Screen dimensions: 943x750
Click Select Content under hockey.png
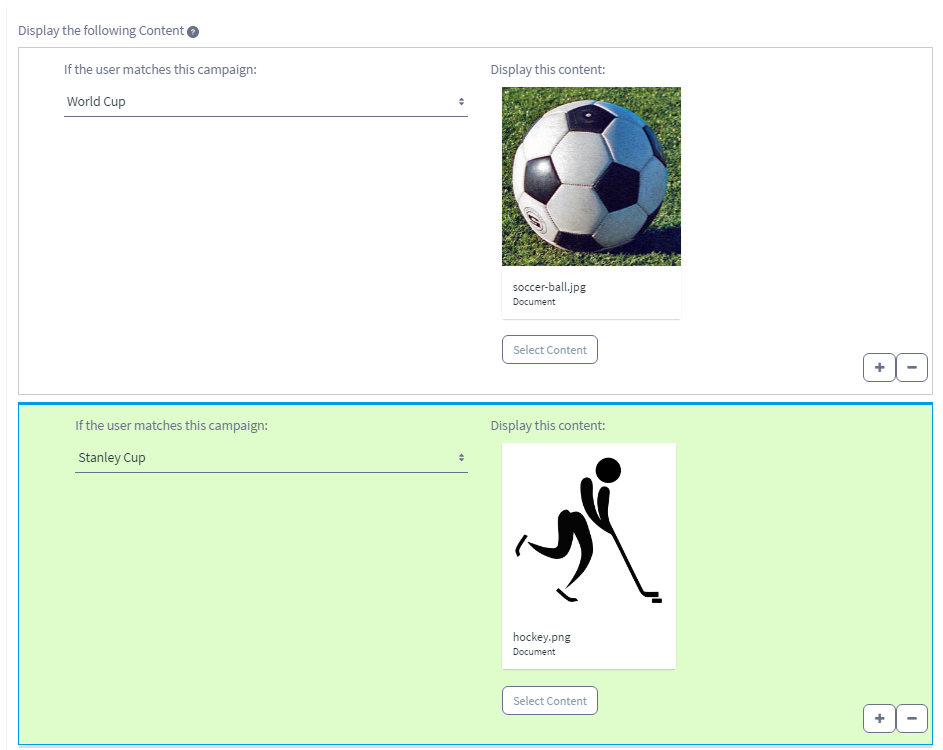550,701
